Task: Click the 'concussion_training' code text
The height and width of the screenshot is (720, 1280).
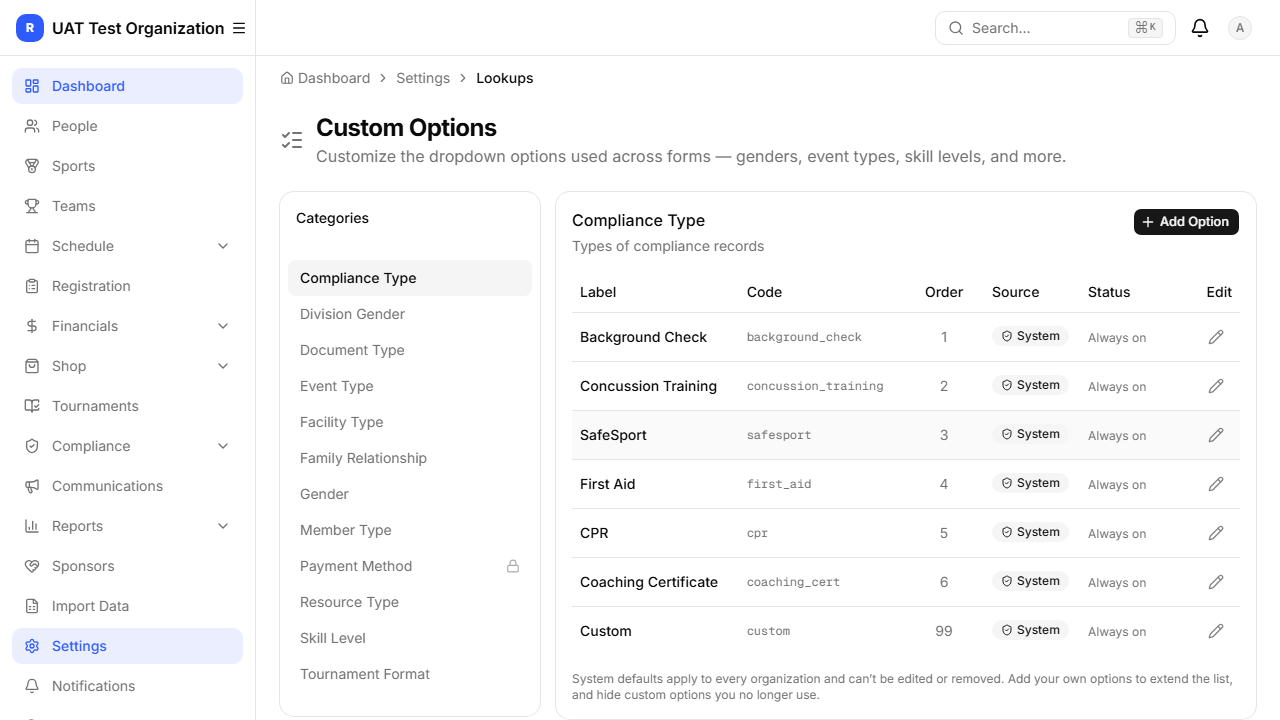Action: (815, 386)
